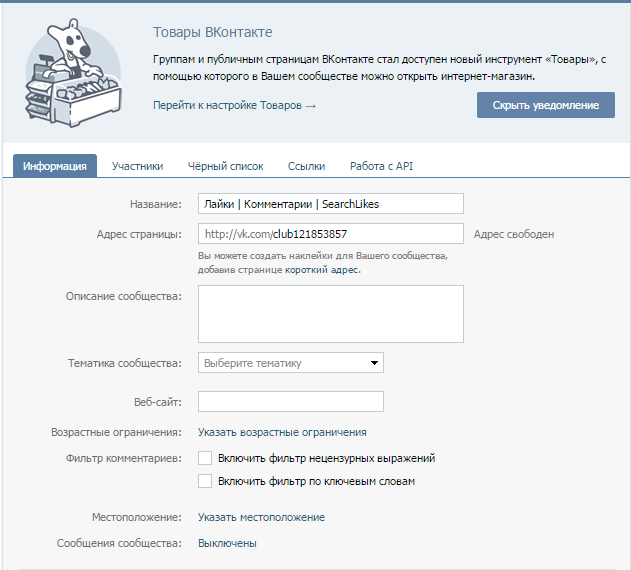Viewport: 631px width, 570px height.
Task: Switch to the Информация tab
Action: pos(55,166)
